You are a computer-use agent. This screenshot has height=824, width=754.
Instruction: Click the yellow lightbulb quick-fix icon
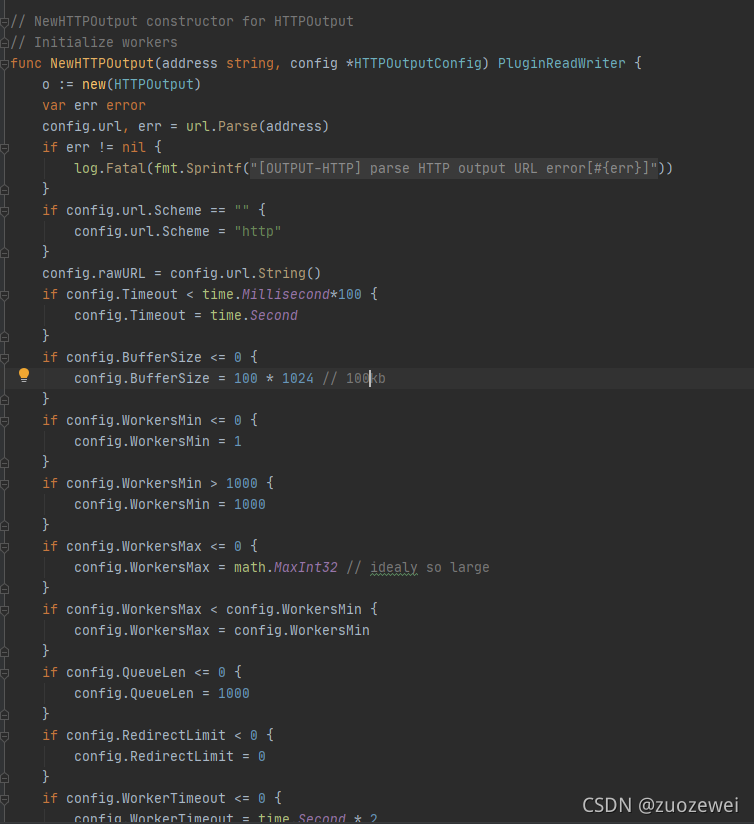point(24,375)
